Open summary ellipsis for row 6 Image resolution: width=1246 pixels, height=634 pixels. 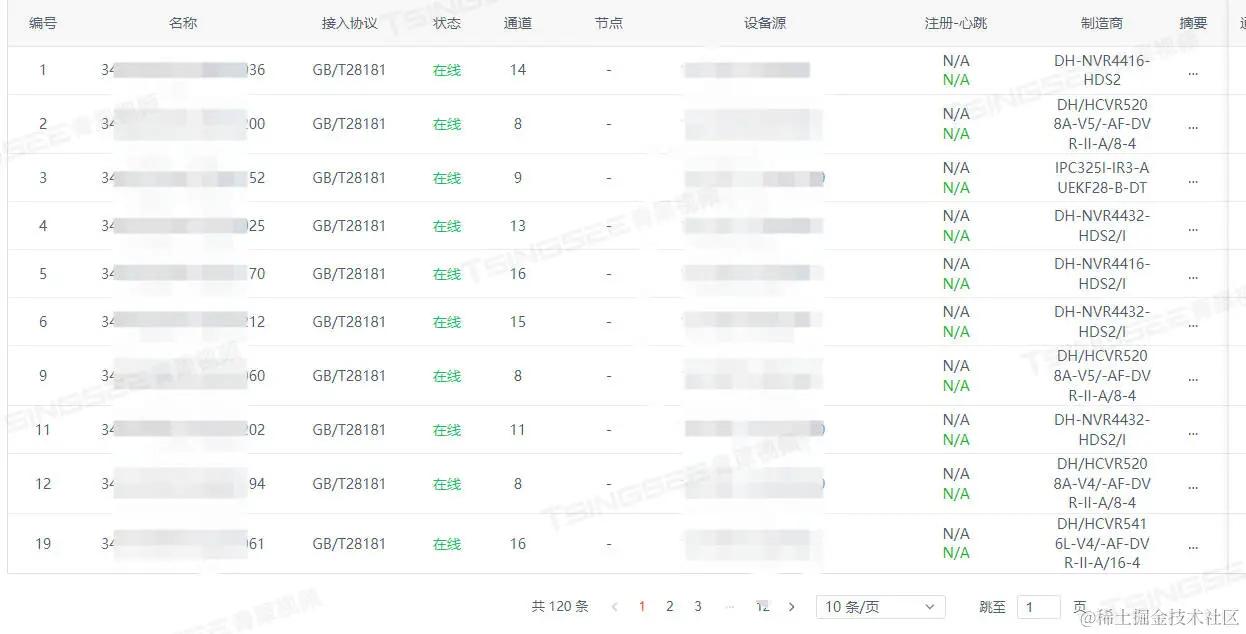pos(1193,323)
